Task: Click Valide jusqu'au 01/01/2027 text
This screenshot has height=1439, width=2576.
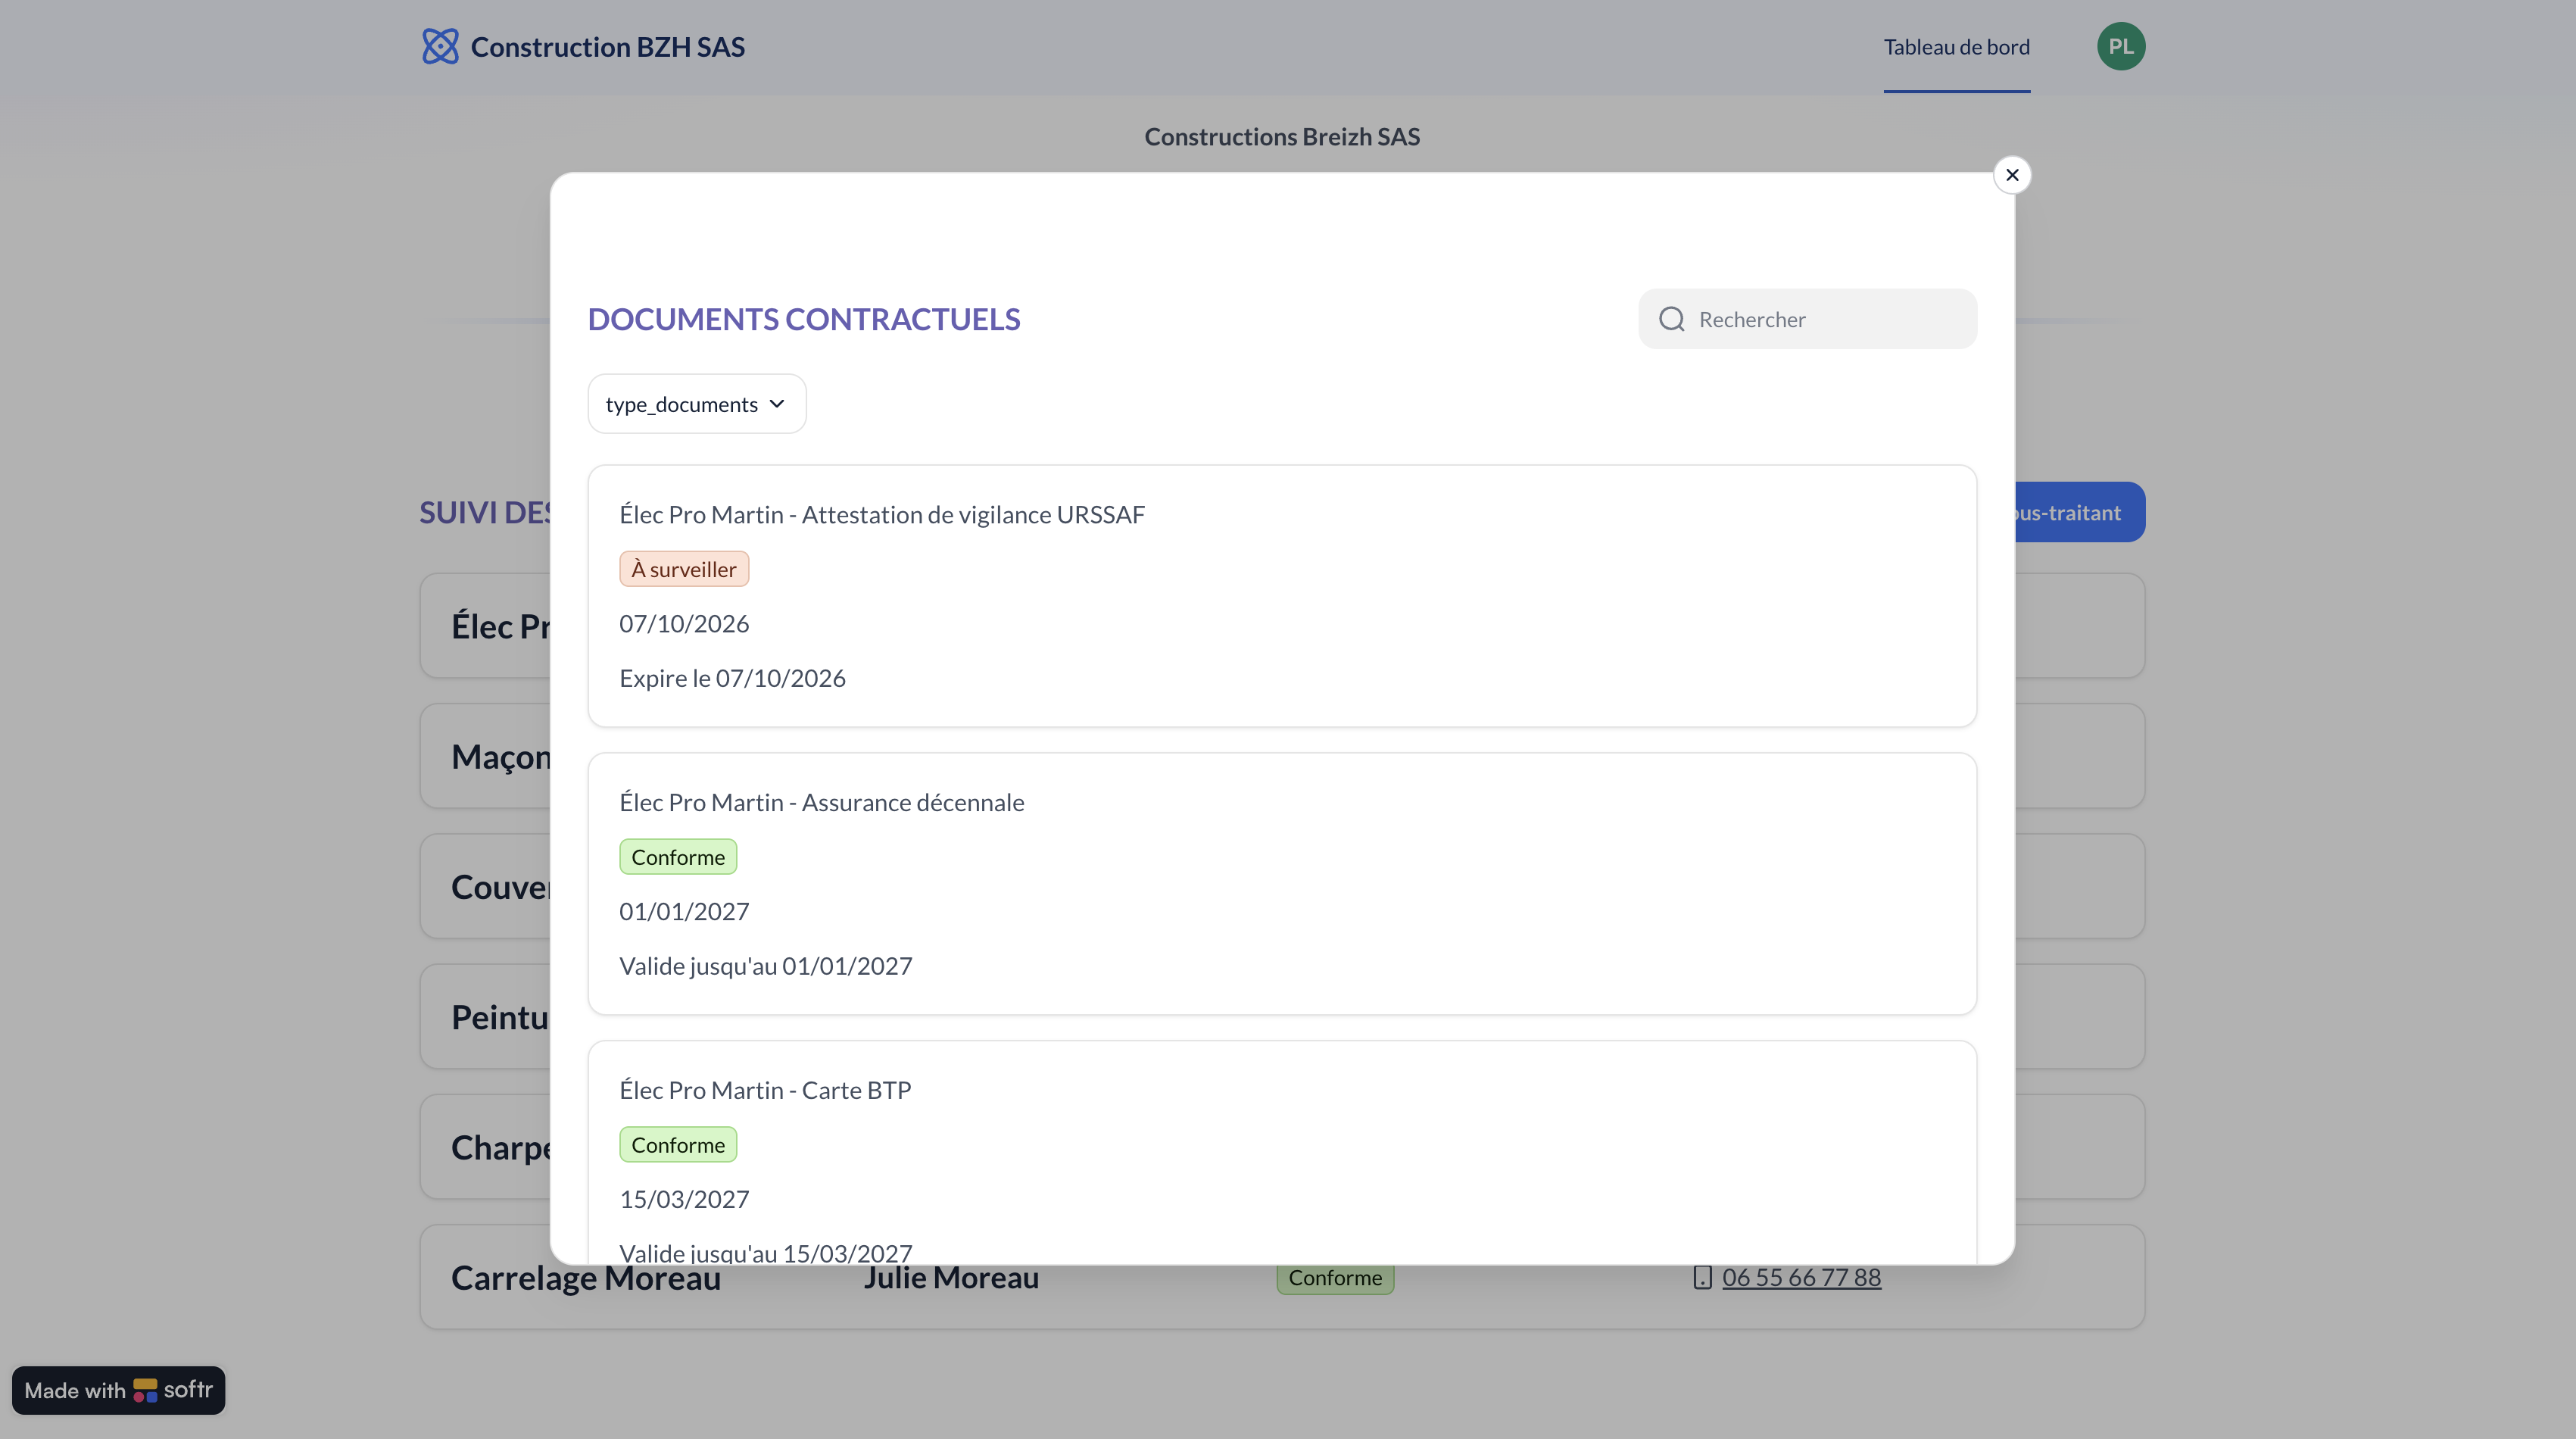Action: coord(766,966)
